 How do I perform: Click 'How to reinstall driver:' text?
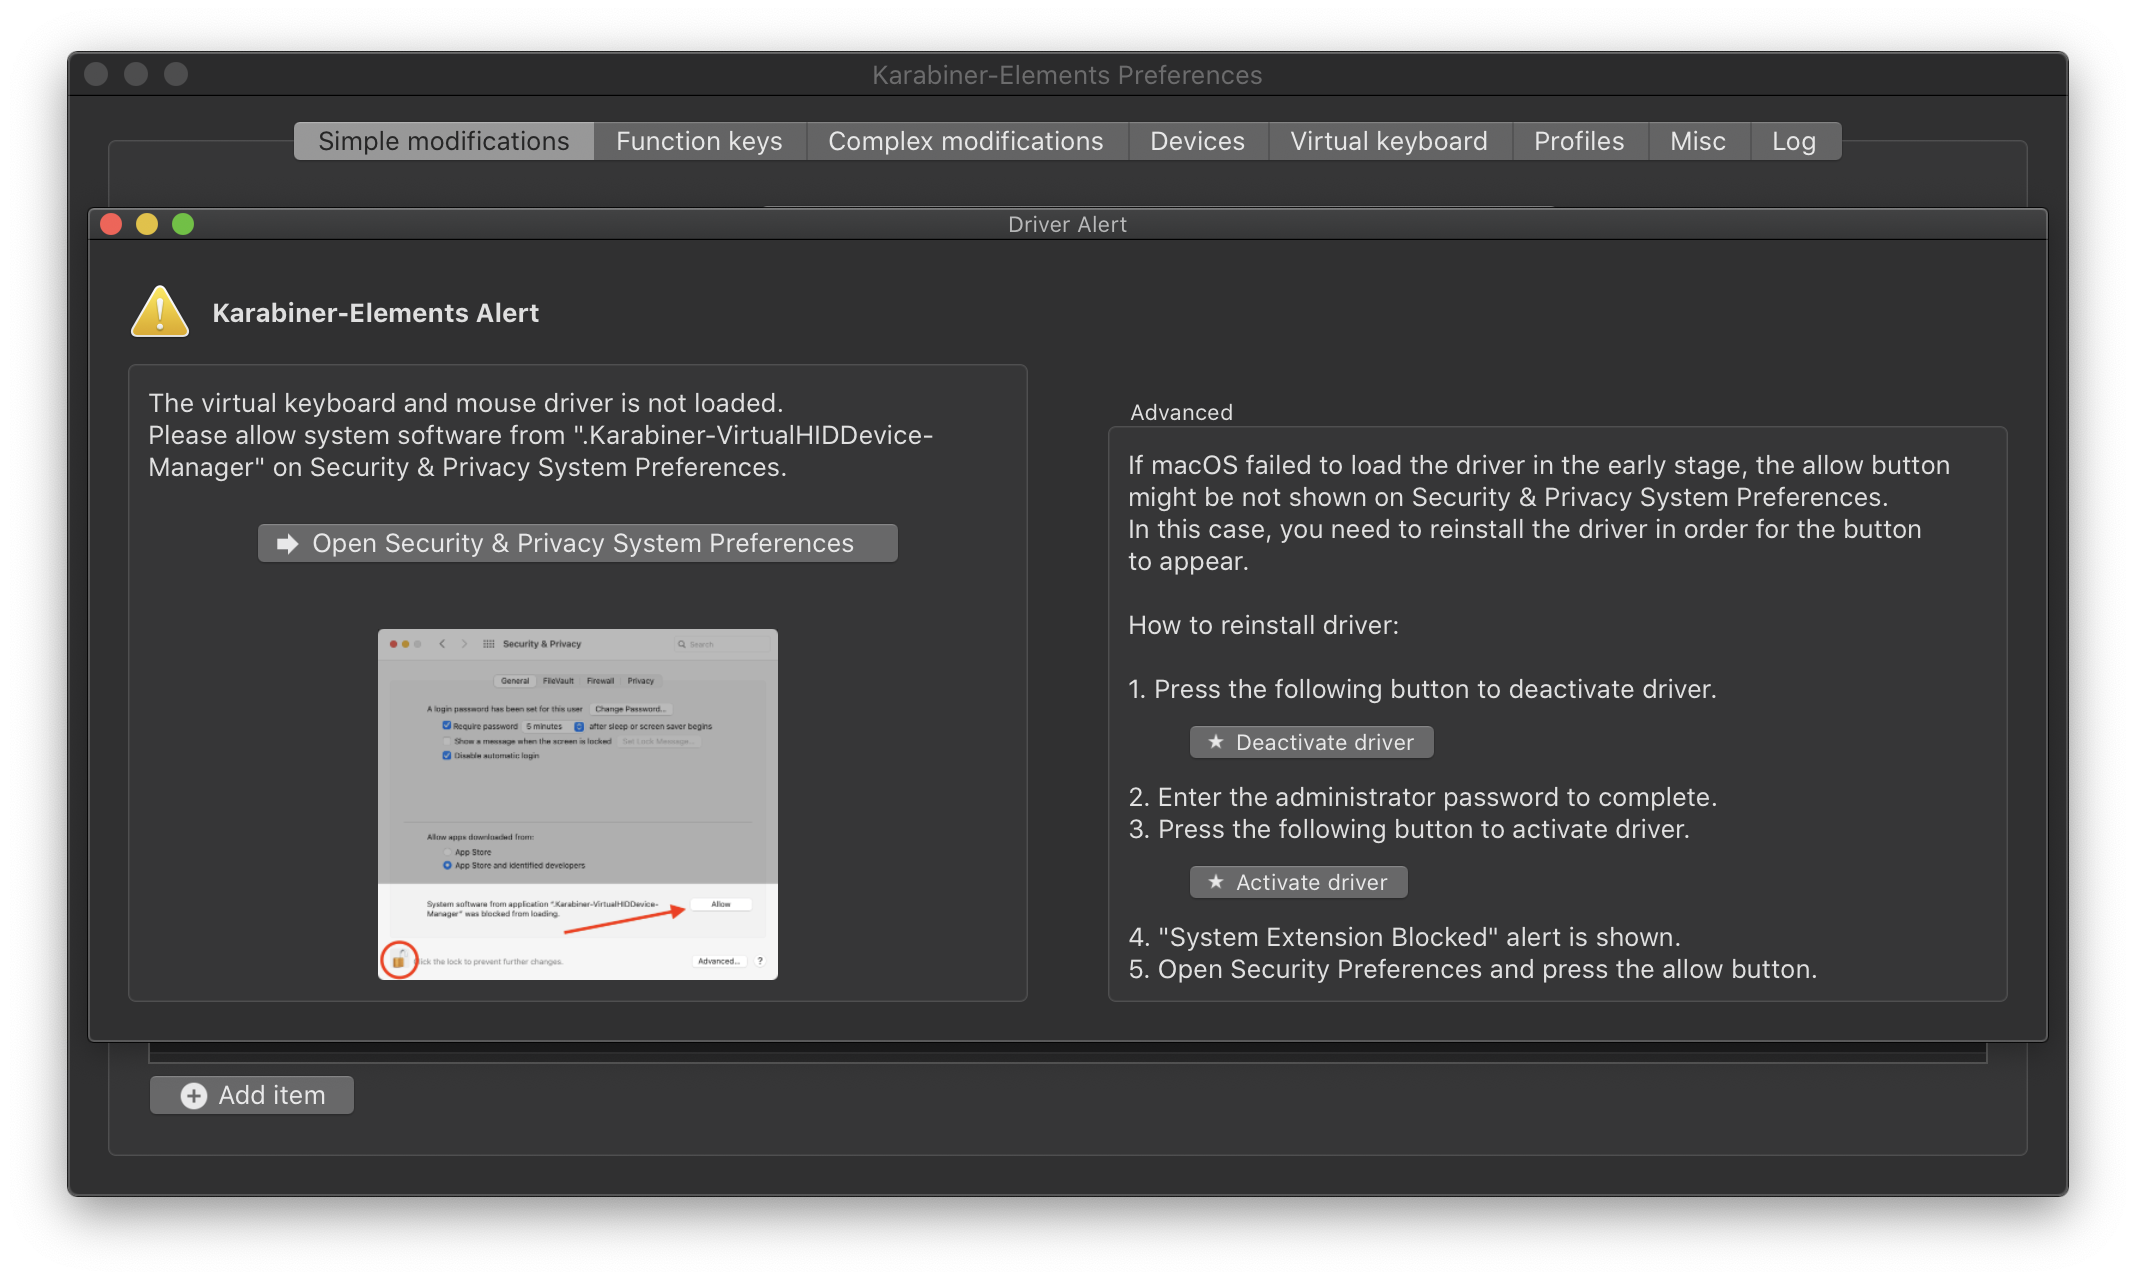[1264, 625]
